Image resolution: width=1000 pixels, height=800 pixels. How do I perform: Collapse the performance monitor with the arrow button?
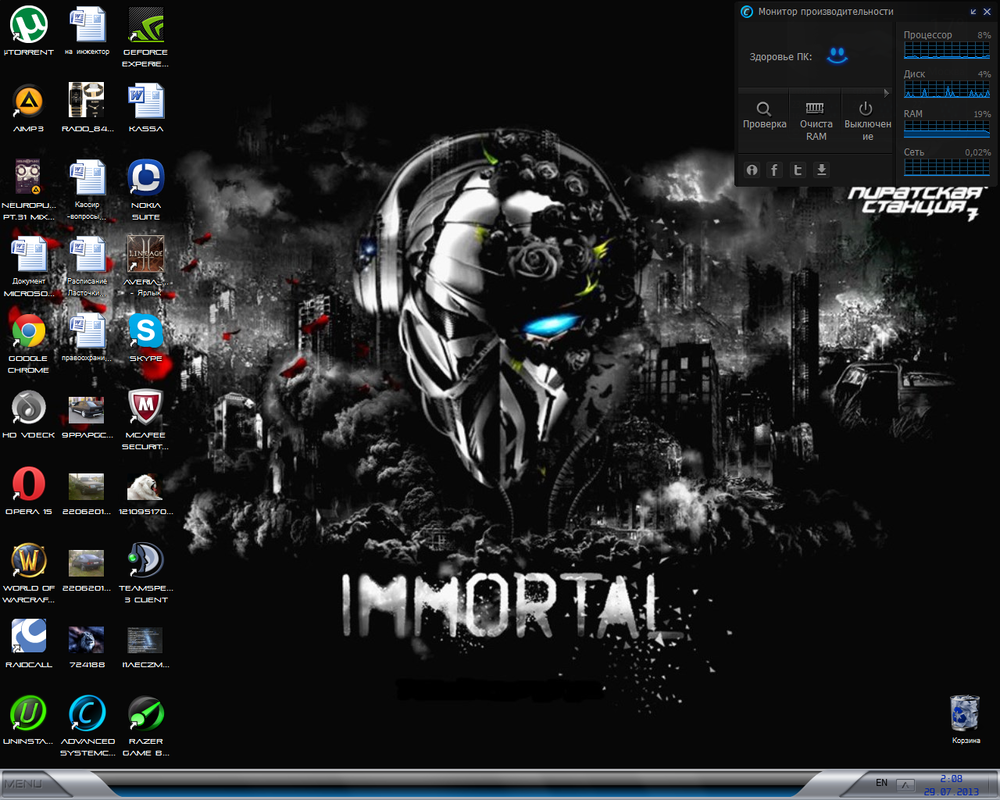point(973,12)
